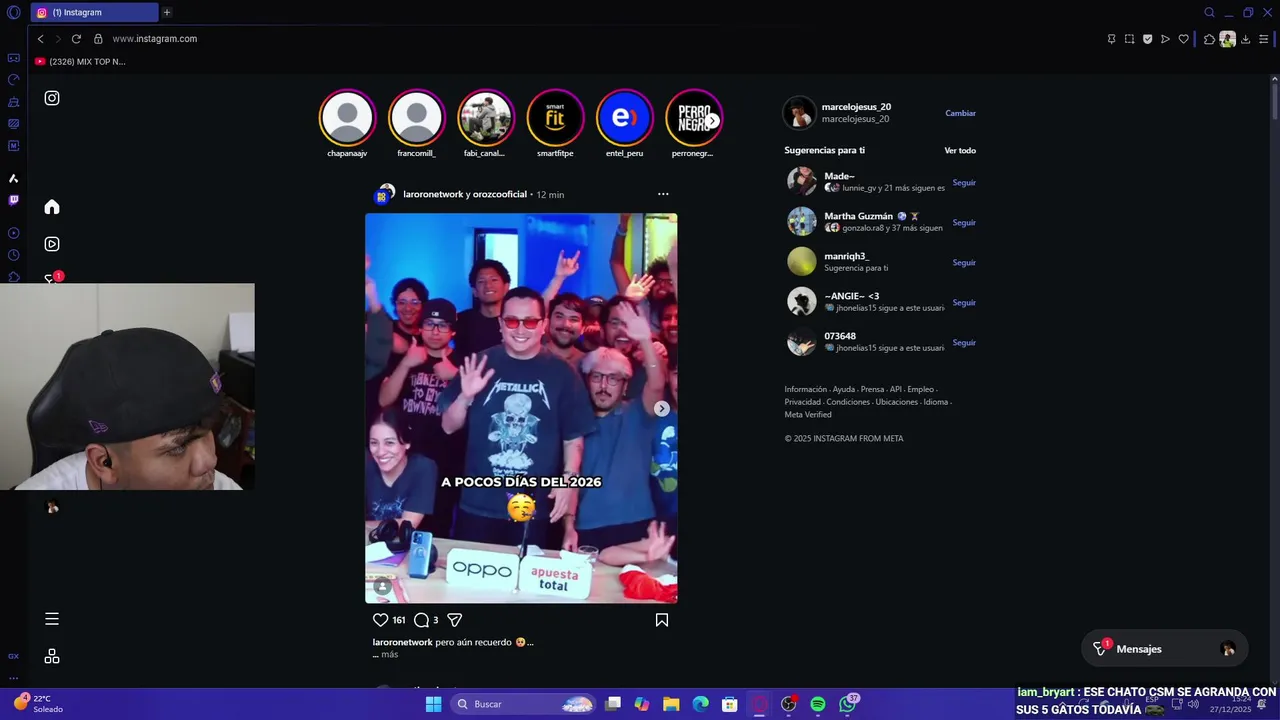Show tagged people icon on post image
Screen dimensions: 1280x720
[x=382, y=587]
